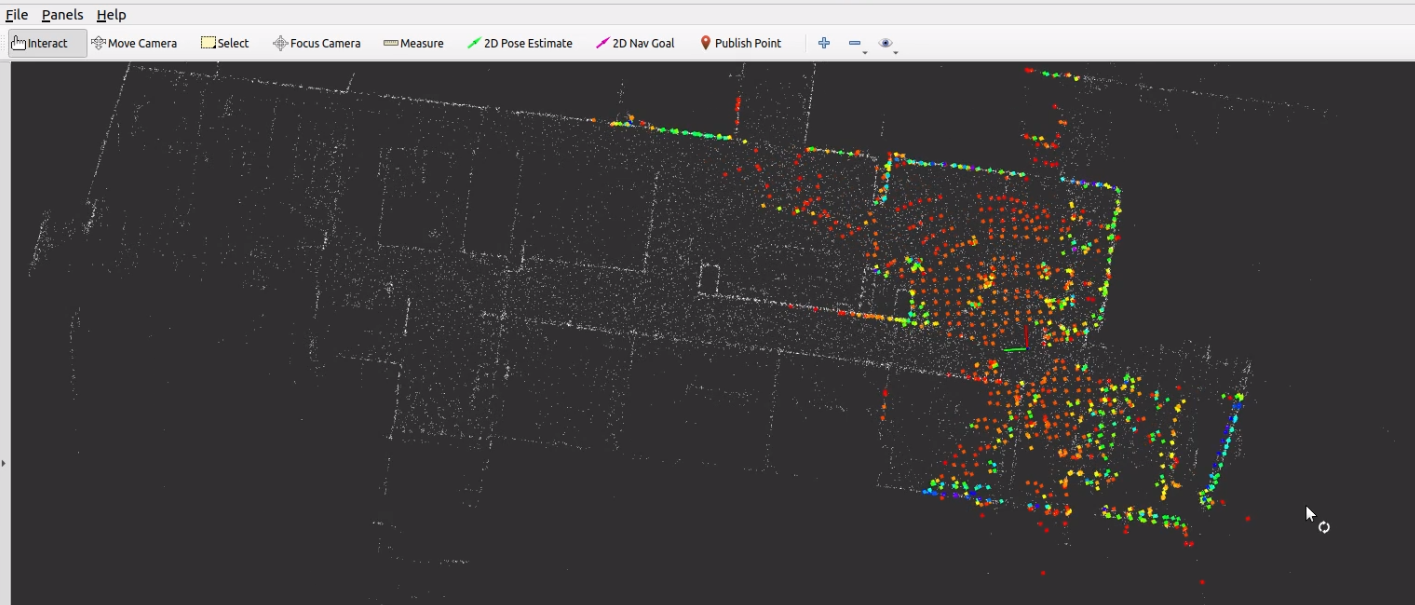The height and width of the screenshot is (605, 1415).
Task: Click the eye visibility icon in toolbar
Action: 885,43
